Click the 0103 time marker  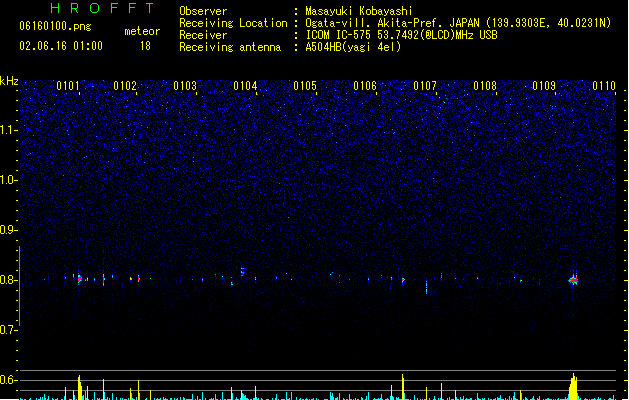[185, 86]
